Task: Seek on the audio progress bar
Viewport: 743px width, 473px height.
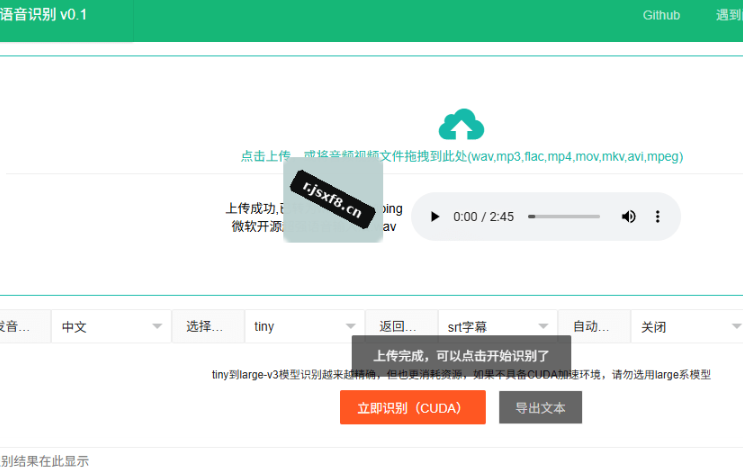Action: [x=564, y=217]
